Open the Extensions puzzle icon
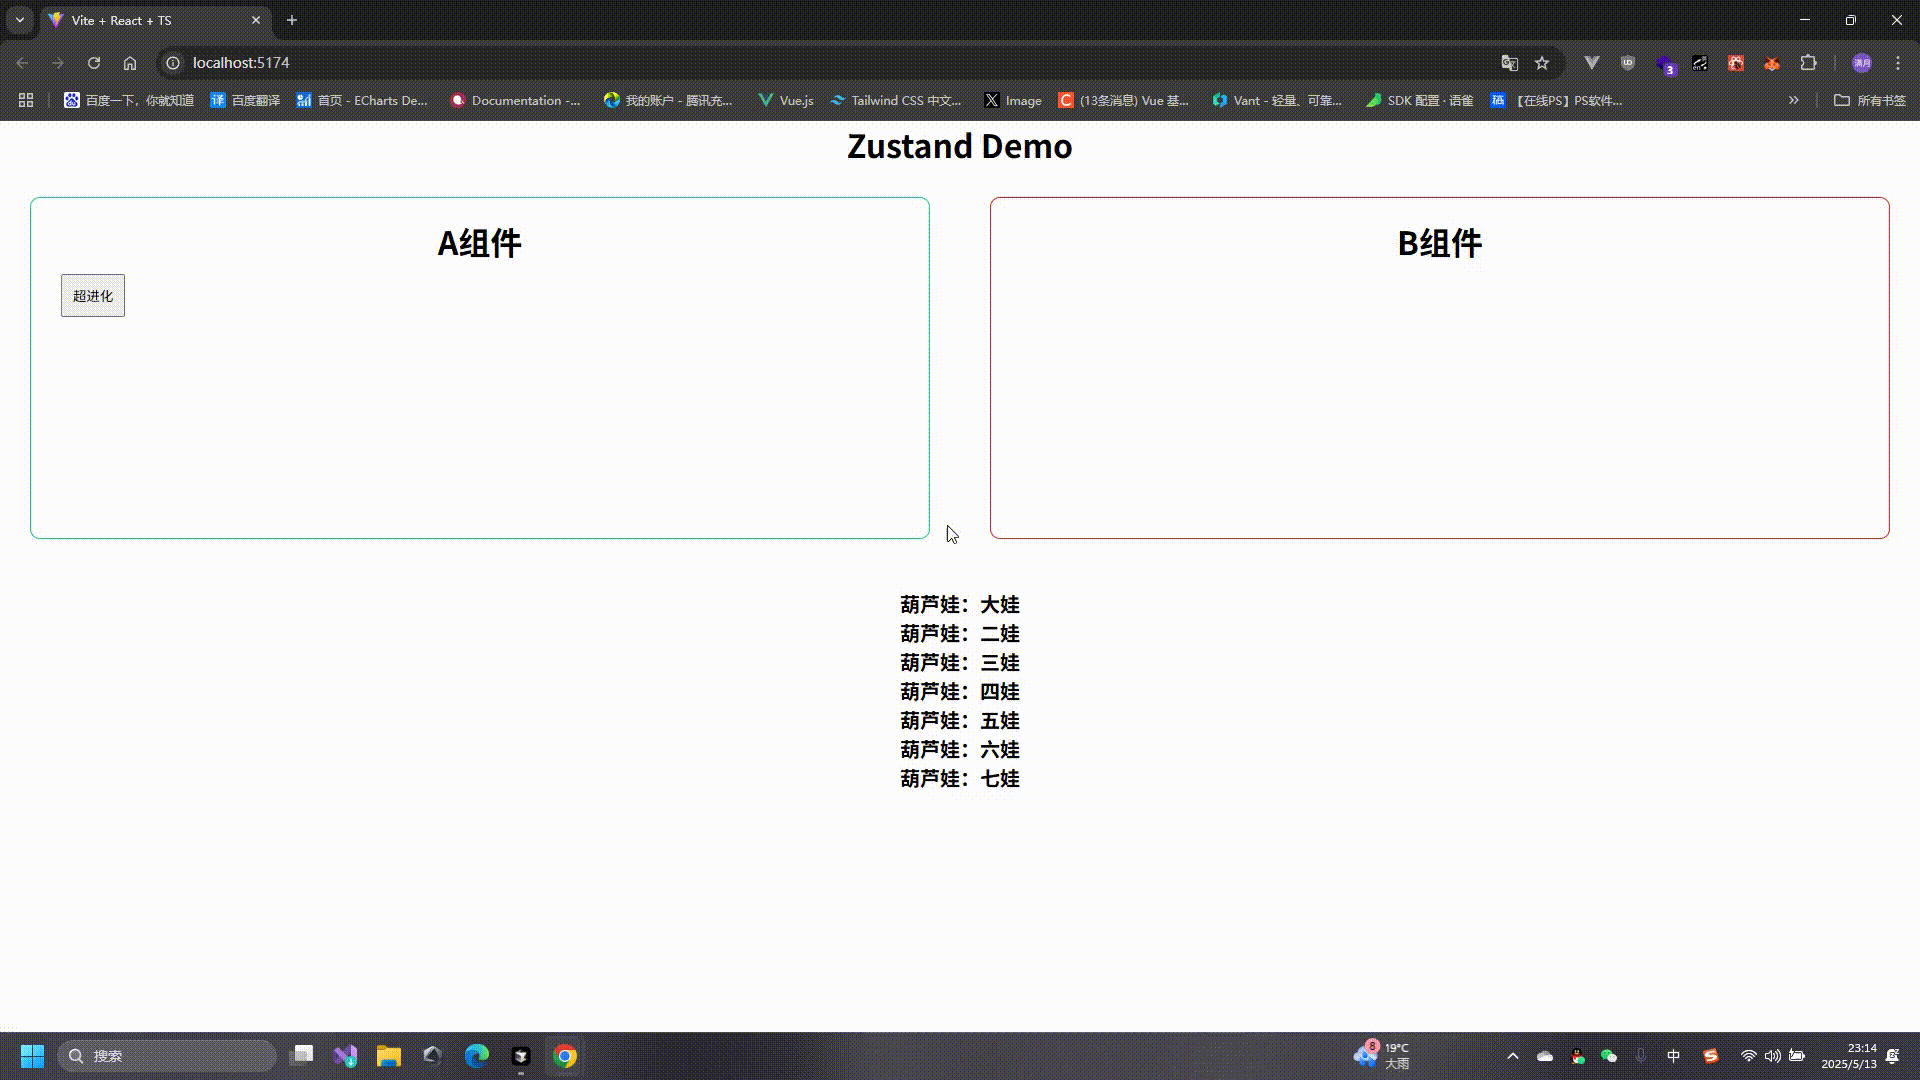This screenshot has width=1920, height=1080. [x=1808, y=63]
